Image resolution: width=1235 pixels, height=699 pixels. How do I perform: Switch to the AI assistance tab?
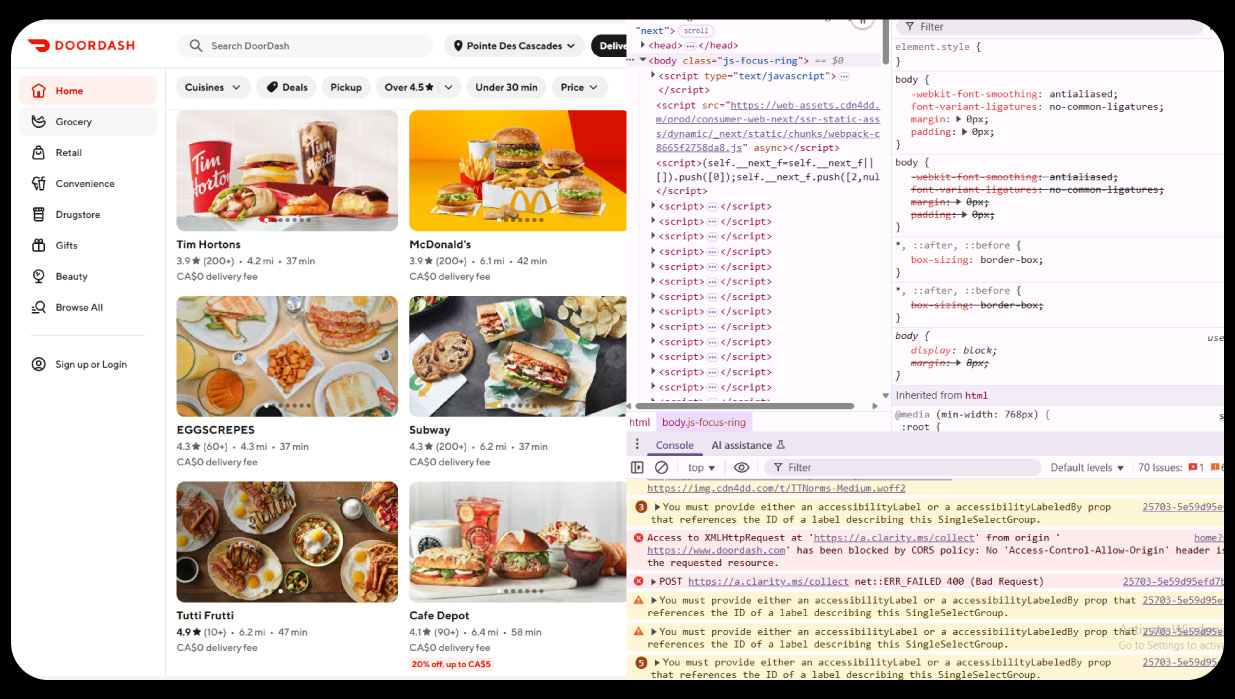[747, 446]
